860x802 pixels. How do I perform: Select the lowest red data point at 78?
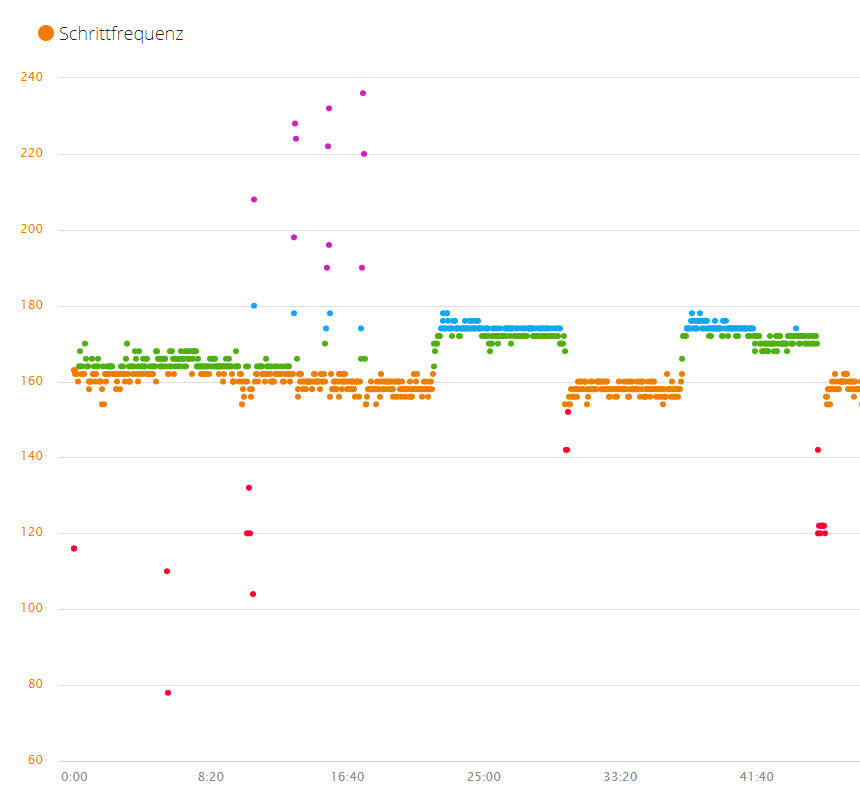coord(168,693)
